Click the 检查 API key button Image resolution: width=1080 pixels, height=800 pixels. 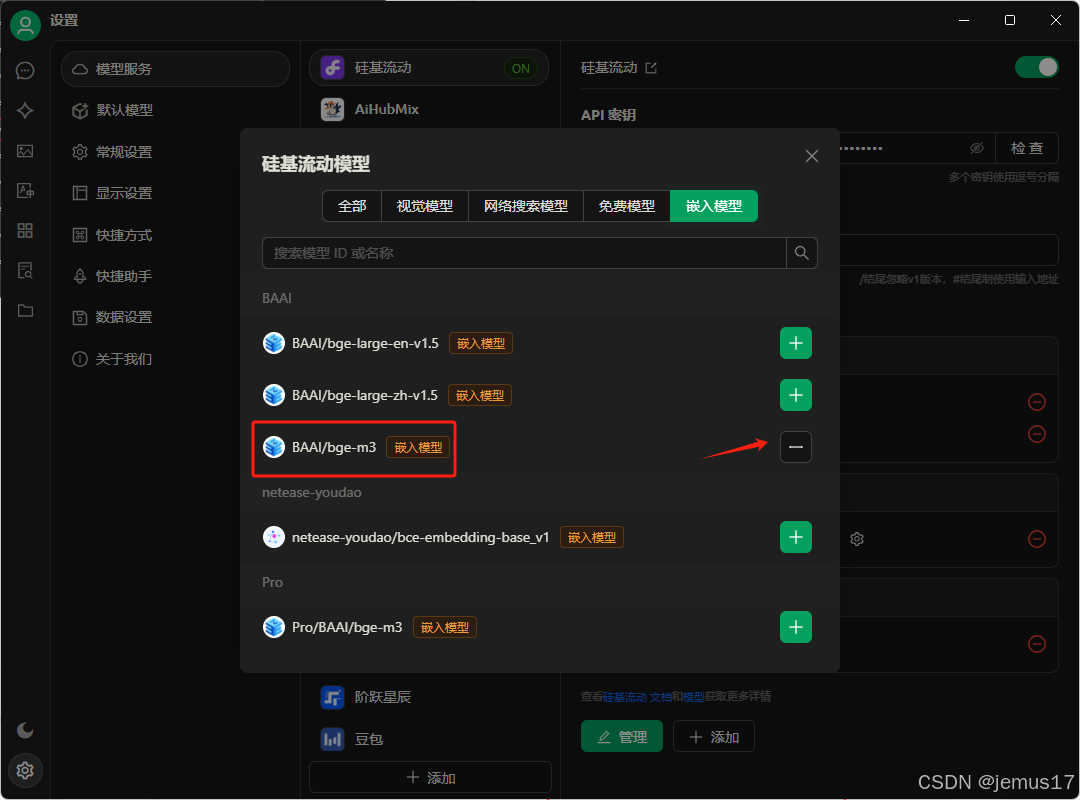(x=1027, y=148)
